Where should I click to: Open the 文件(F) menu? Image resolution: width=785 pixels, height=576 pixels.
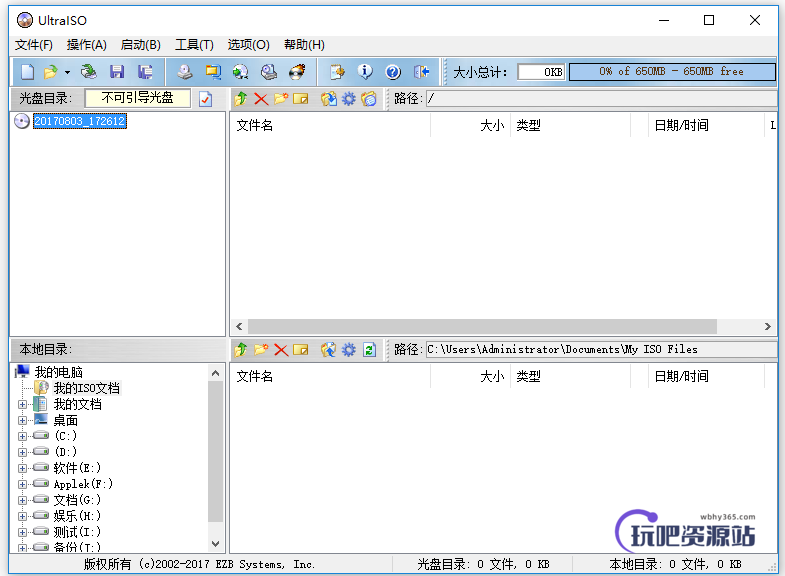click(x=34, y=45)
